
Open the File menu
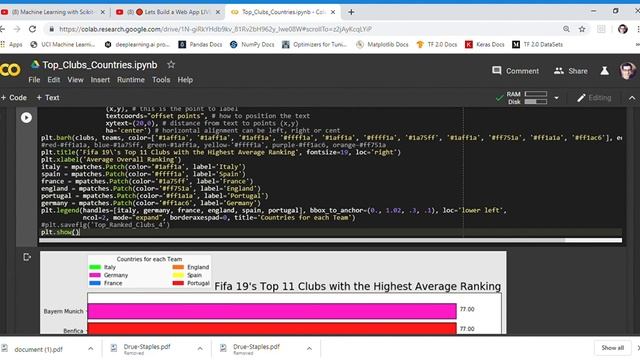click(x=34, y=80)
